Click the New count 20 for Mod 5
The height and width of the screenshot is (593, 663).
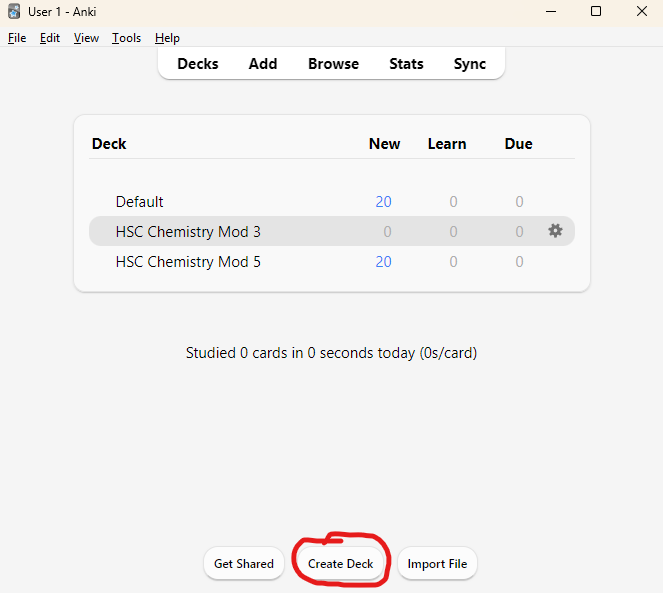(x=384, y=262)
